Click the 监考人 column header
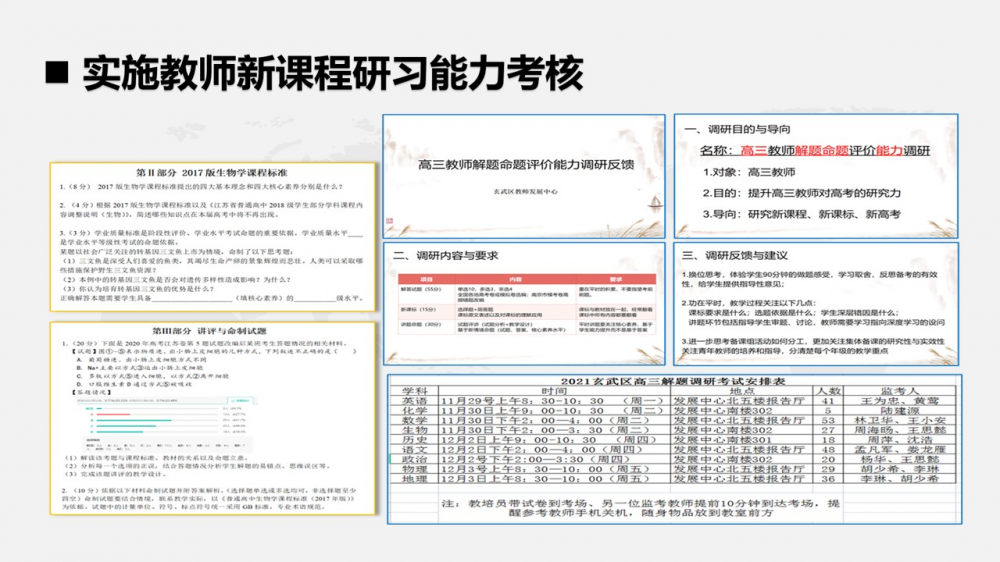The width and height of the screenshot is (1000, 562). (900, 391)
